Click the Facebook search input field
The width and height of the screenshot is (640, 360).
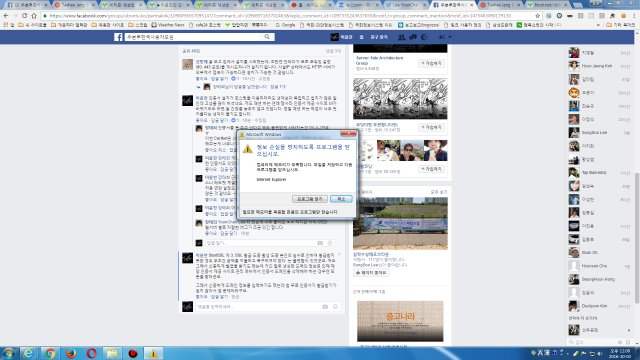point(194,37)
